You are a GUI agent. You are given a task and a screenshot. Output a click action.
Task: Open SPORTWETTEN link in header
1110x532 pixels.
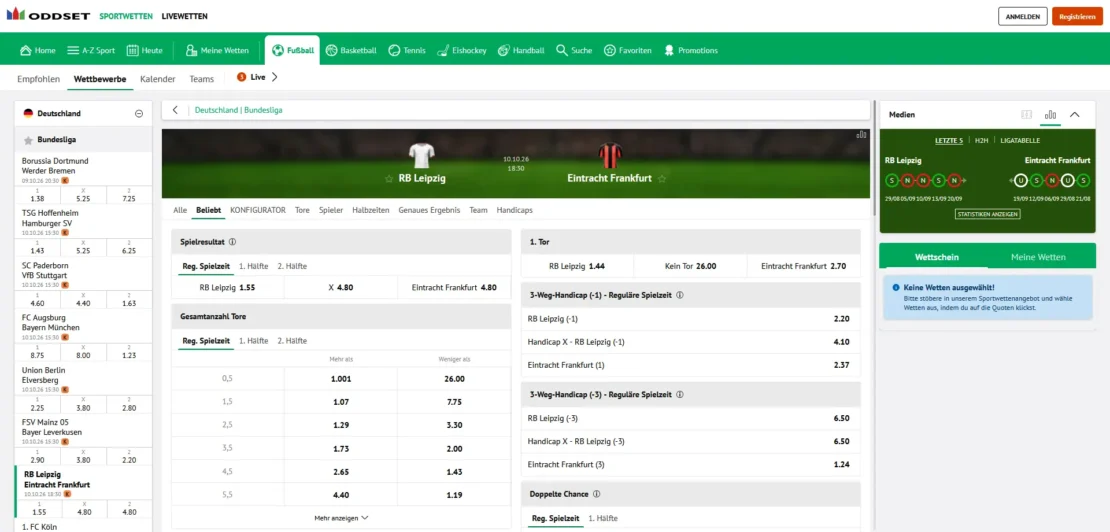[126, 16]
